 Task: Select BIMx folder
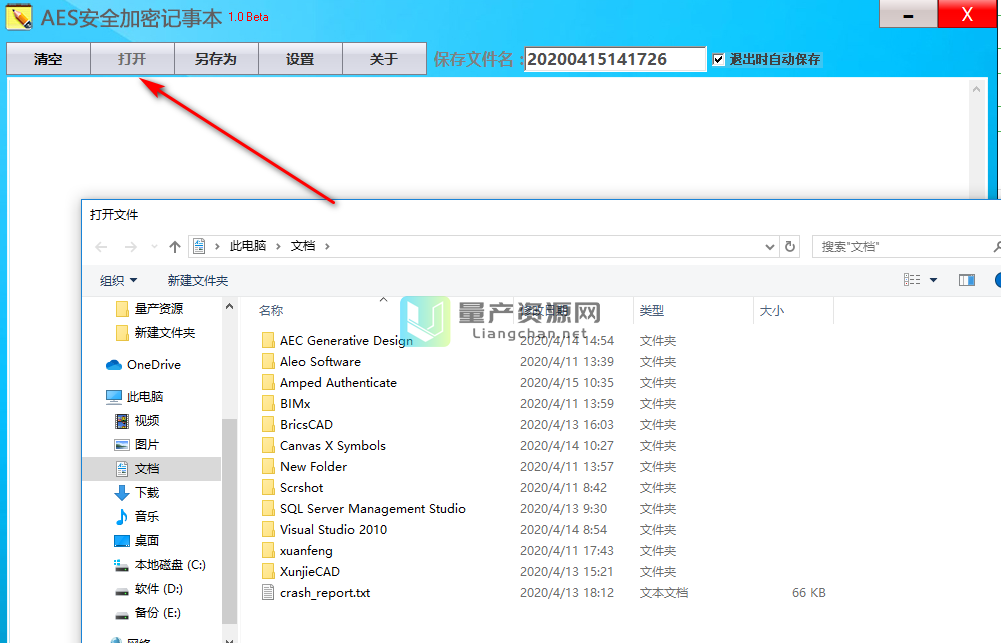tap(295, 404)
